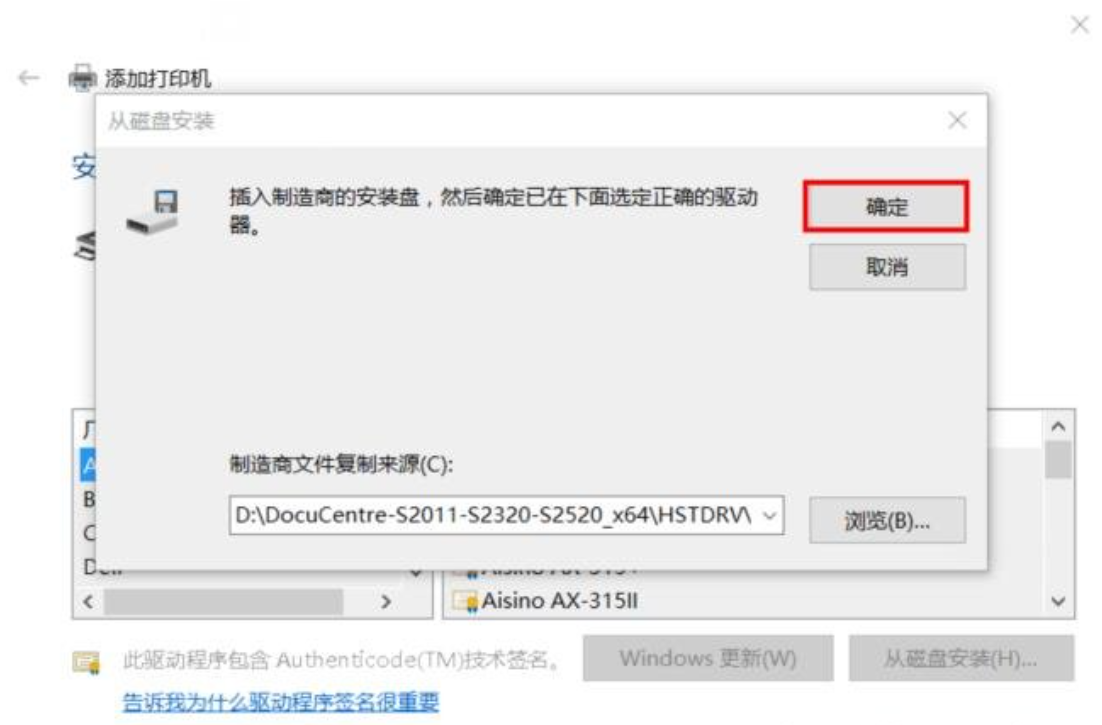Click the Aisino AX-315II driver icon
Image resolution: width=1102 pixels, height=725 pixels.
466,602
